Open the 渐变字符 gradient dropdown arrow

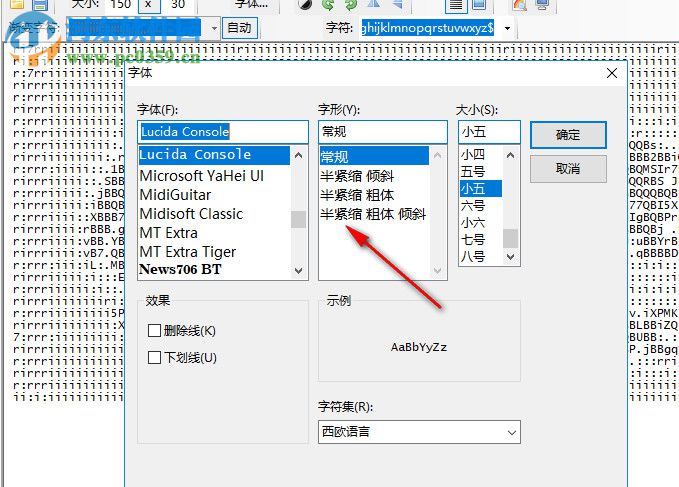coord(214,29)
